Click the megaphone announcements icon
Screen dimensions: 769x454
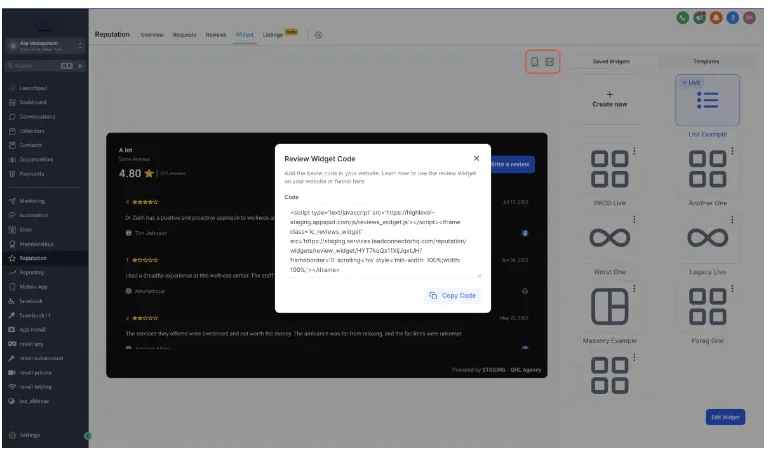(x=699, y=18)
